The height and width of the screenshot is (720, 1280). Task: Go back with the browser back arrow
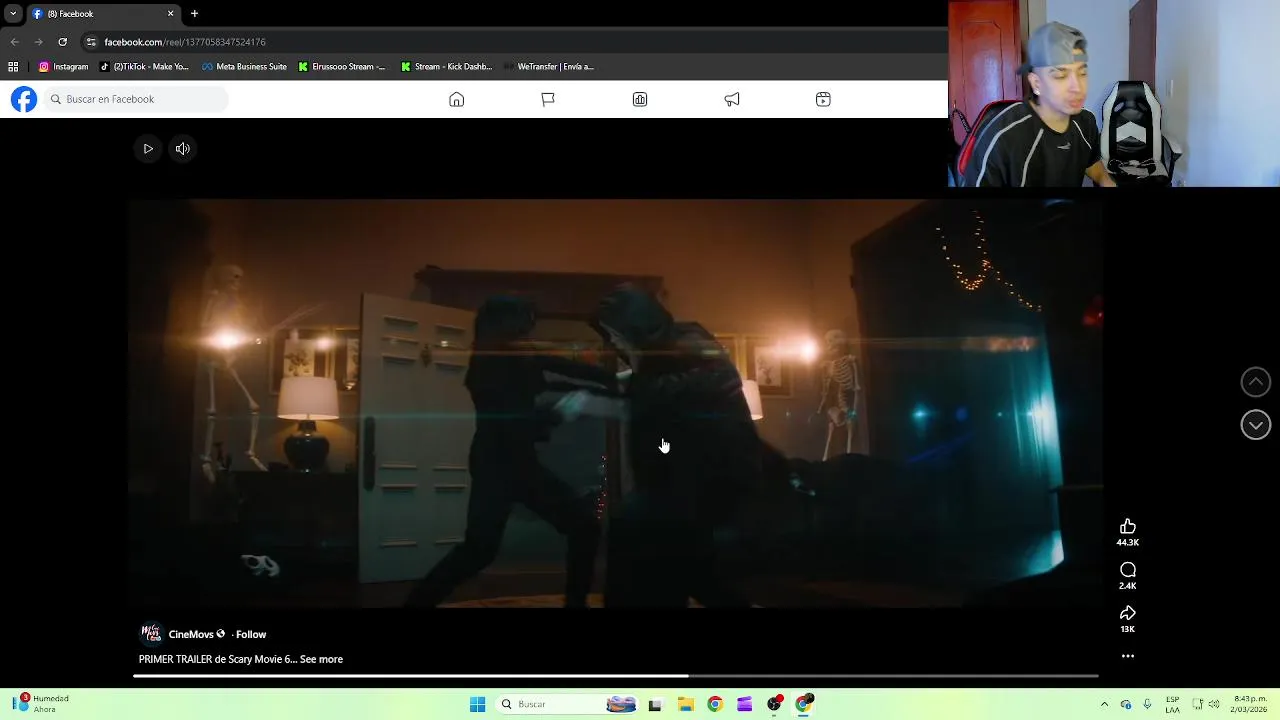(x=14, y=42)
